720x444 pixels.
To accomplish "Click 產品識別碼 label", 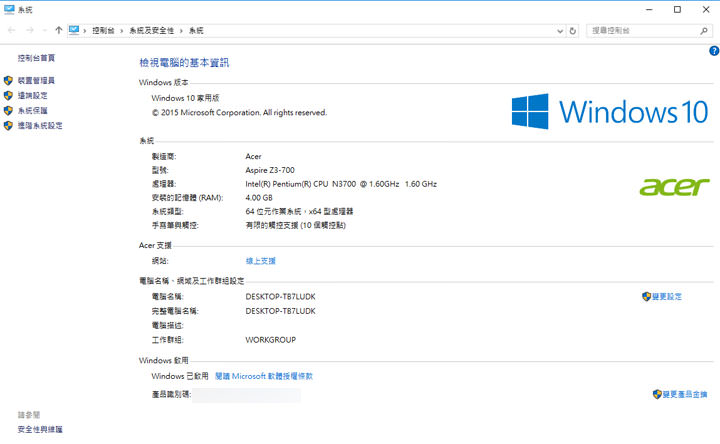I will [x=171, y=394].
